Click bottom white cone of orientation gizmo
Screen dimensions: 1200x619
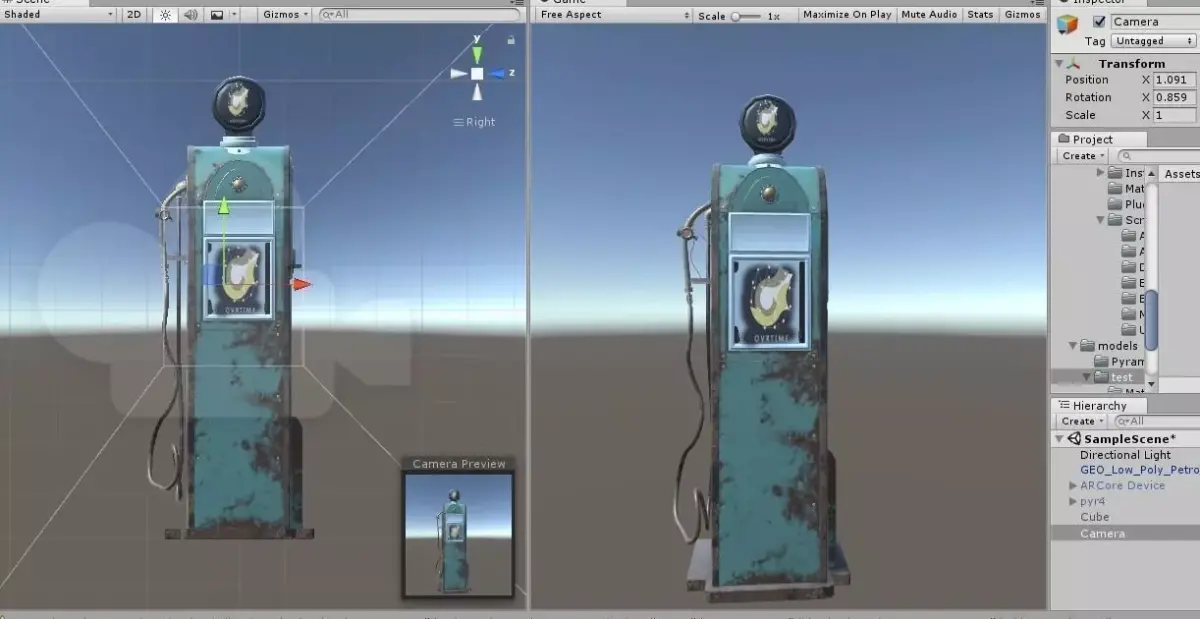click(477, 92)
